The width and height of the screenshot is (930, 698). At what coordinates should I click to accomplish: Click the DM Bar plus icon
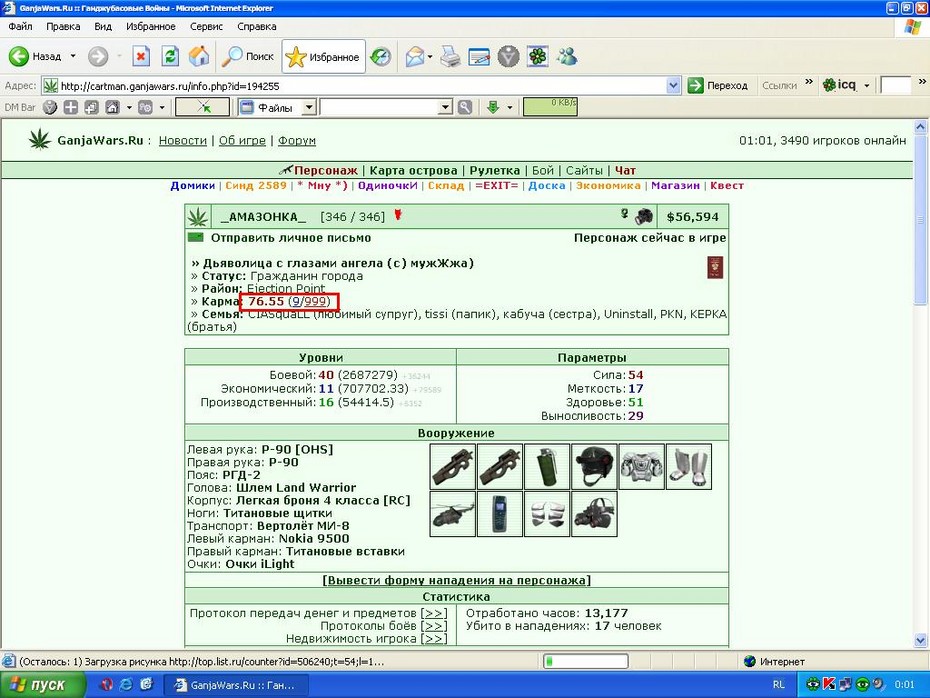tap(71, 107)
